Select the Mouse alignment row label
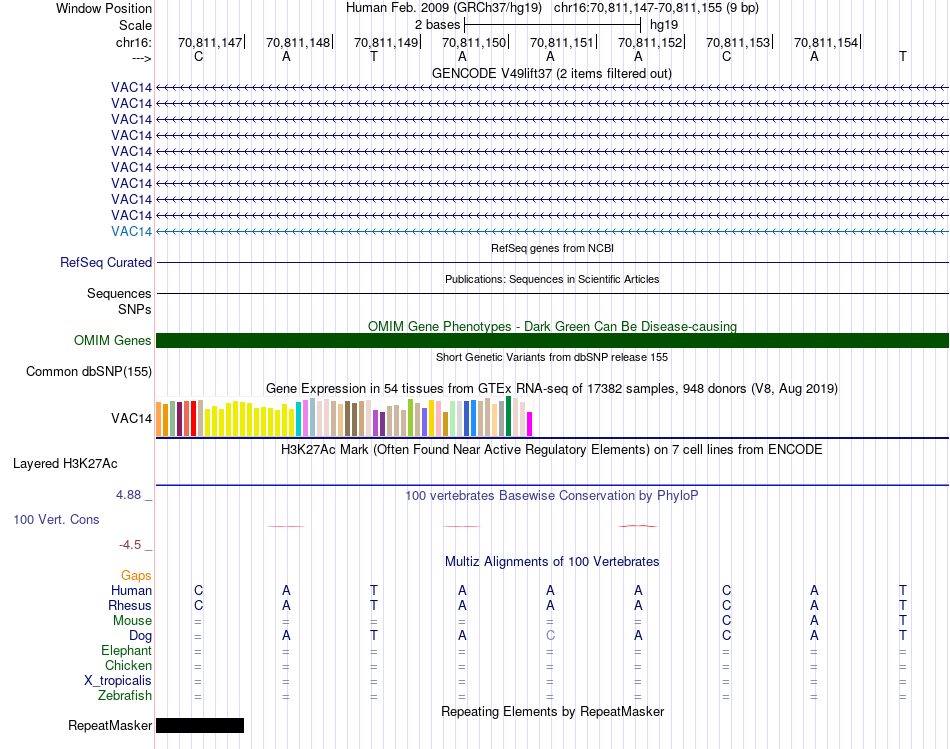Screen dimensions: 950x749 point(132,621)
